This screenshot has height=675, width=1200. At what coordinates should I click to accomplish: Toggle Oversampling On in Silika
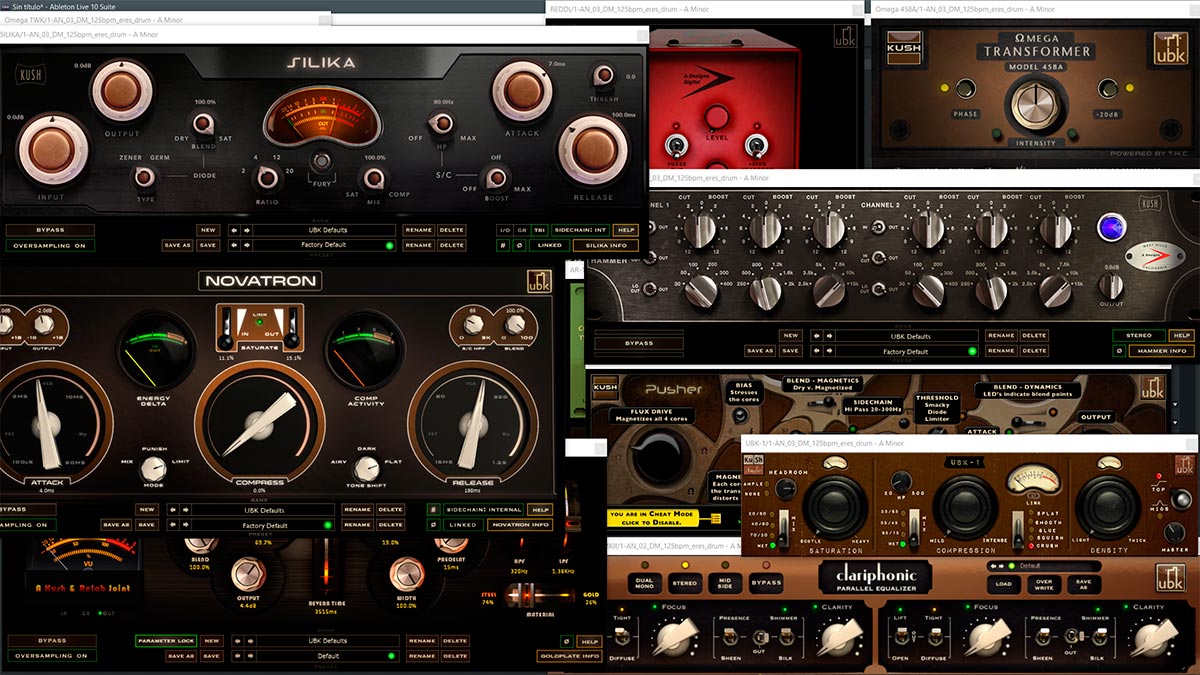[50, 245]
